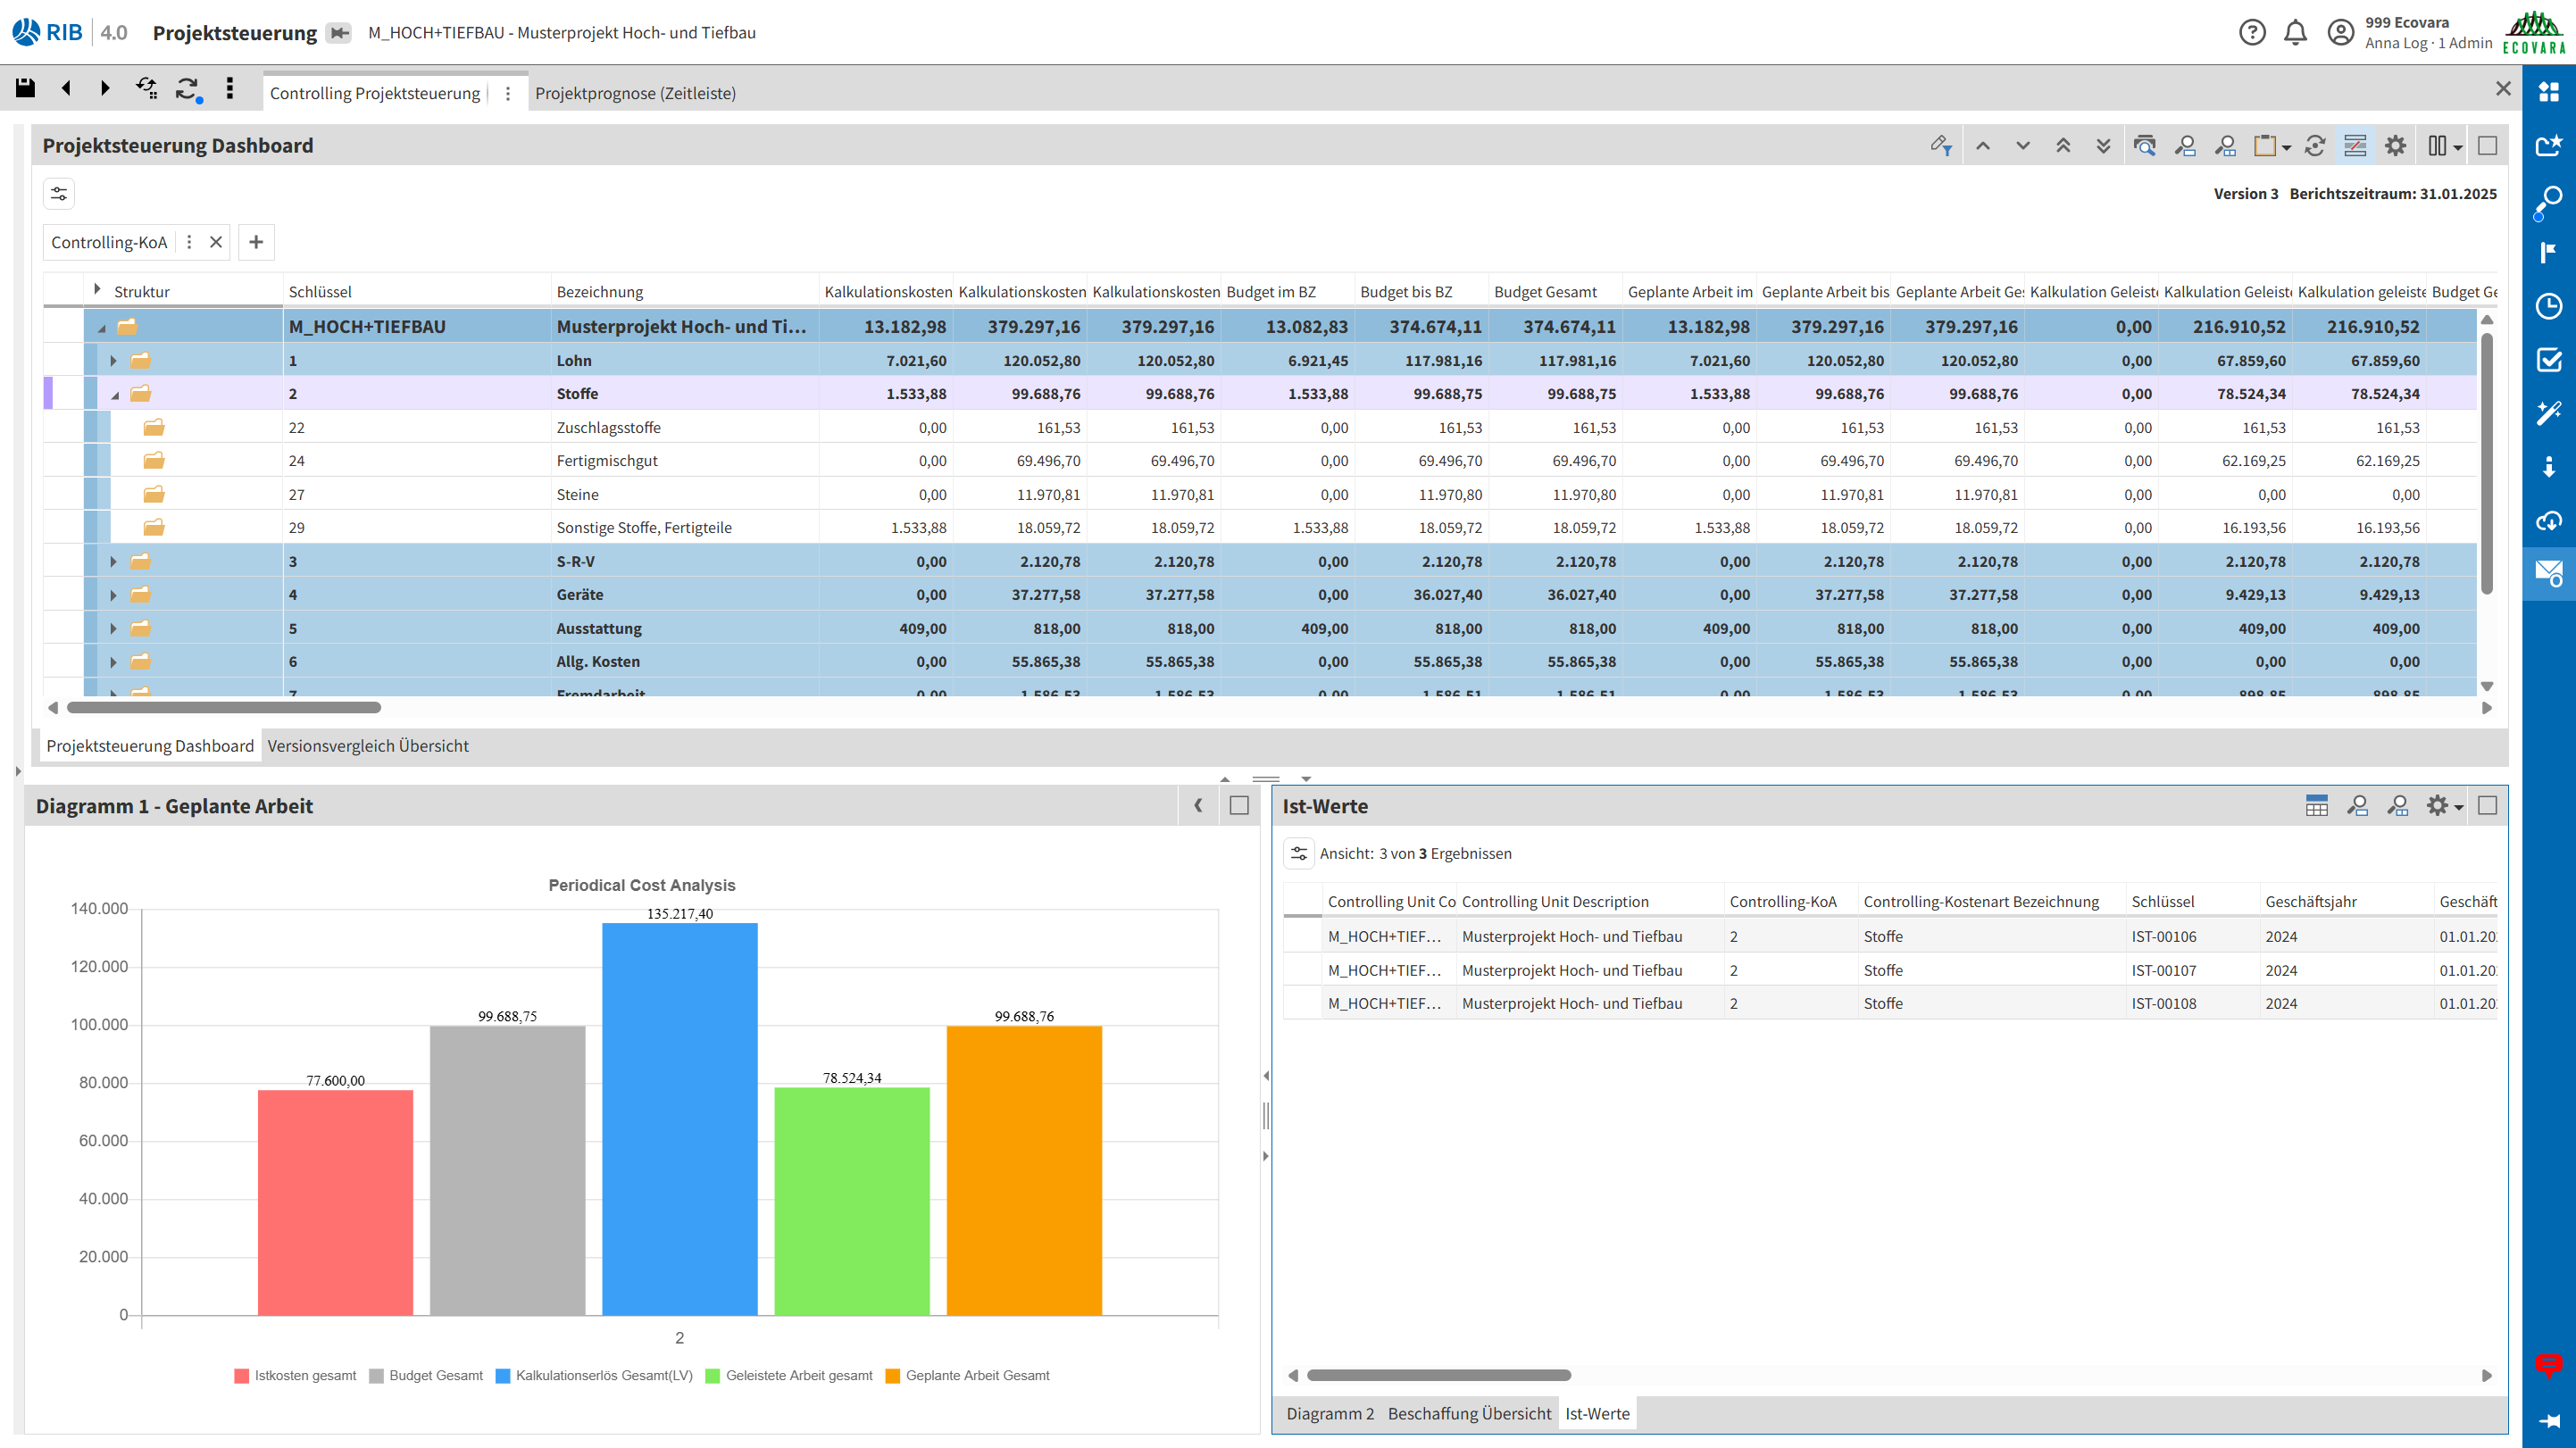
Task: Open print preview in dashboard toolbar
Action: pyautogui.click(x=2144, y=146)
